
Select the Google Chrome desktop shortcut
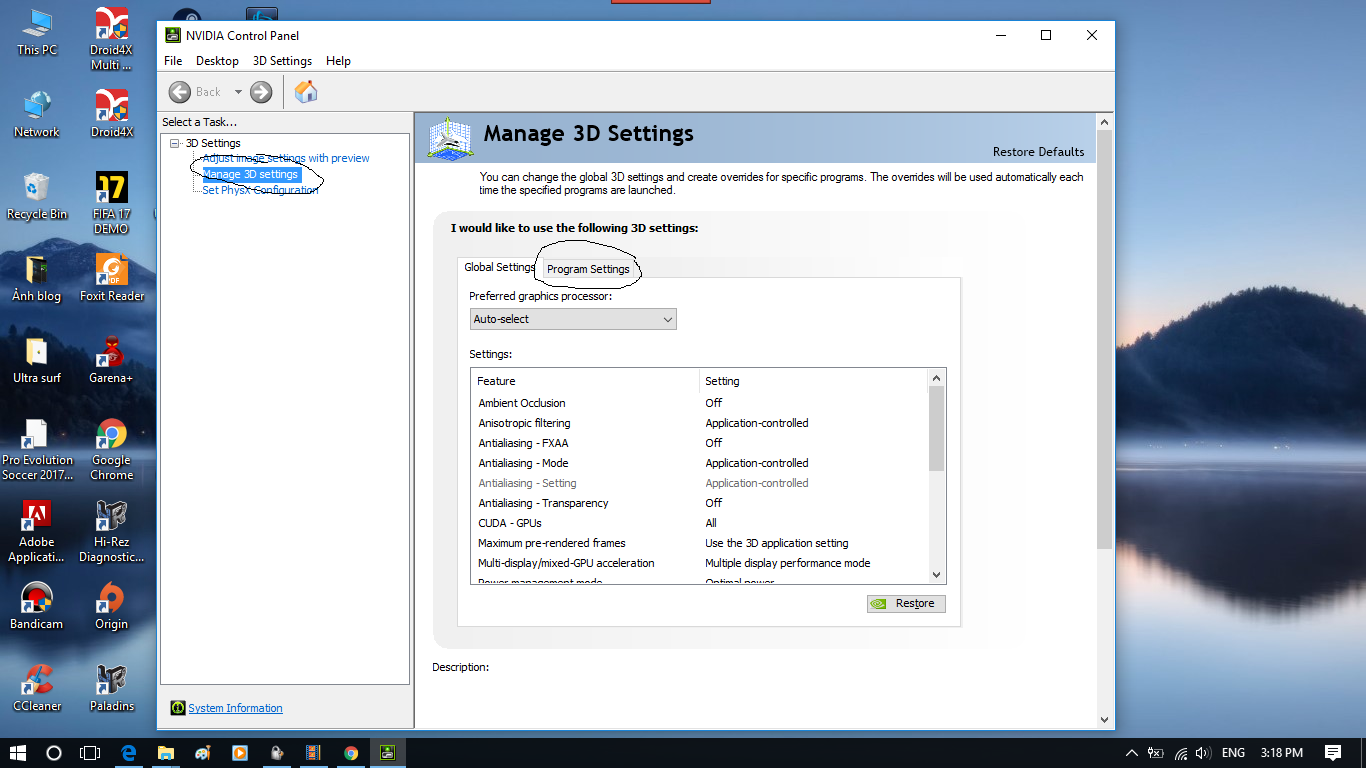111,450
